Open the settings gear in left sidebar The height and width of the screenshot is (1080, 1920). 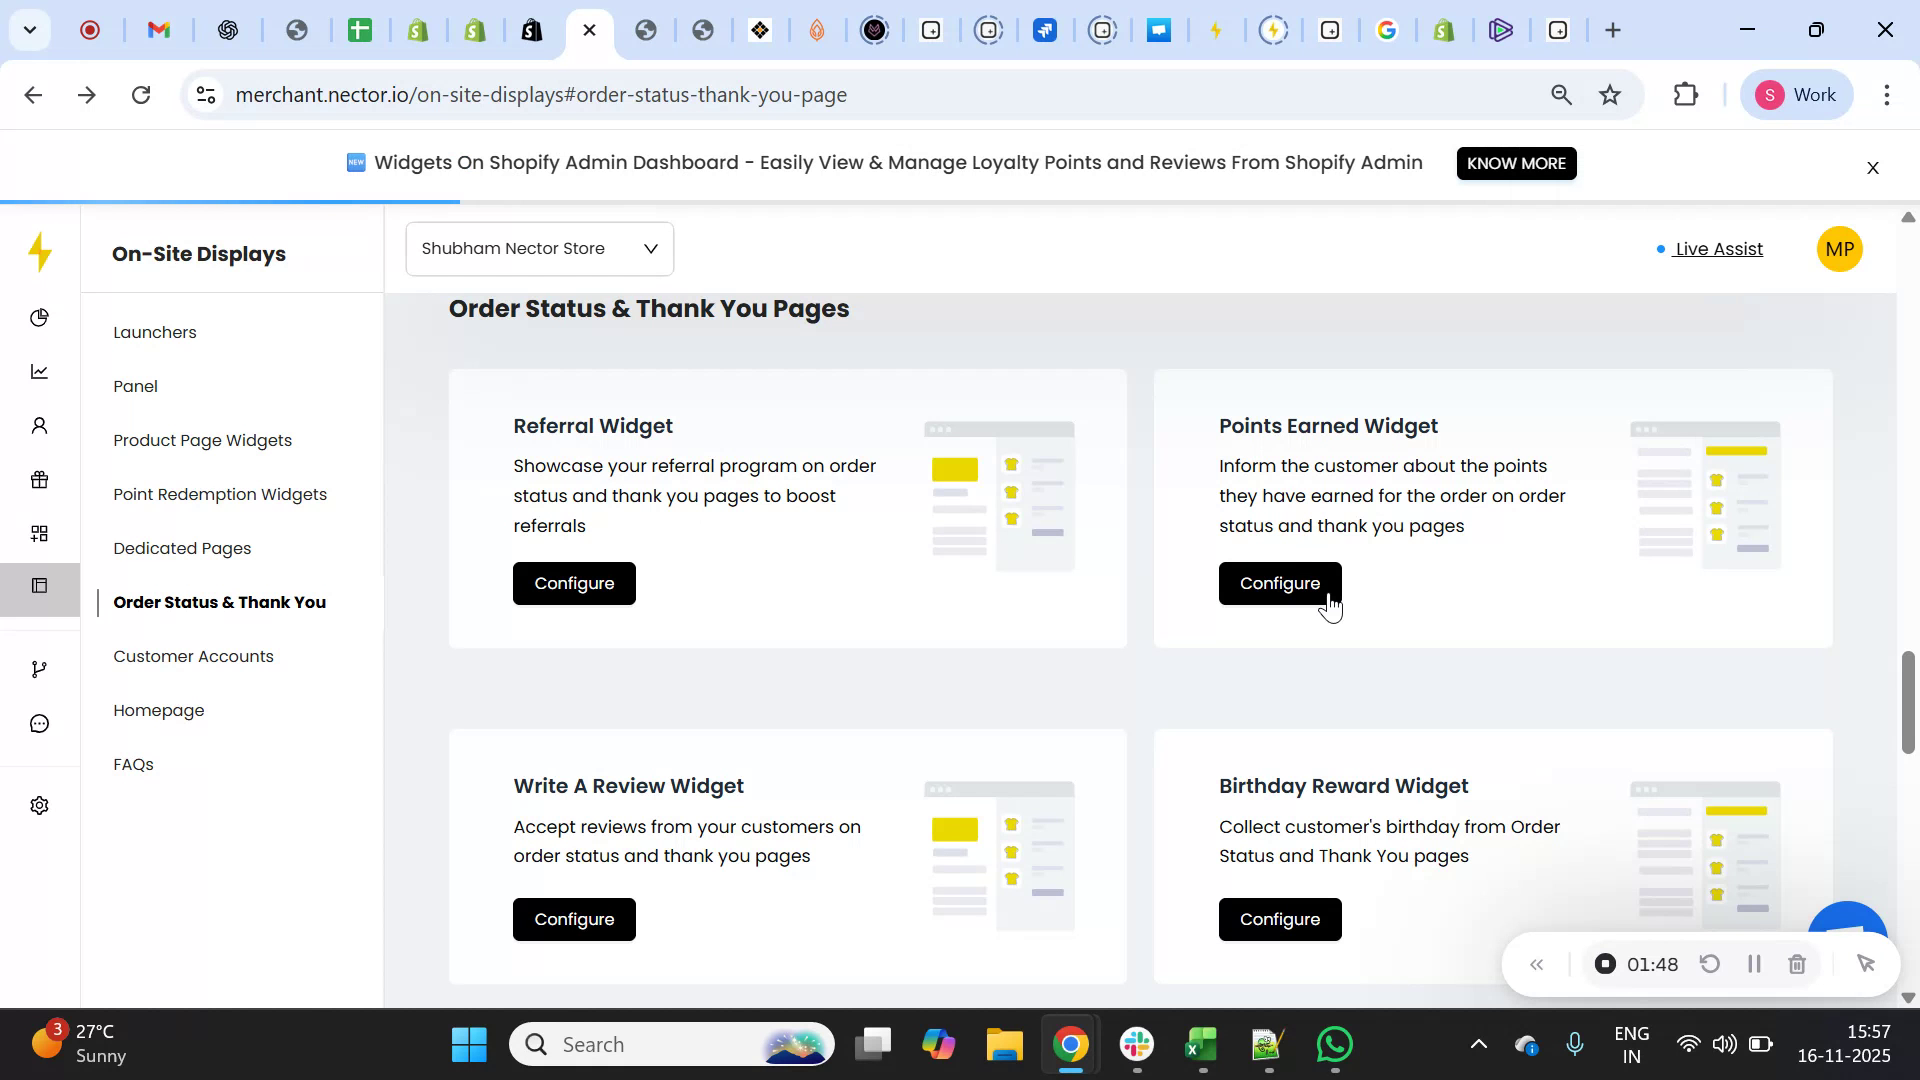tap(39, 806)
